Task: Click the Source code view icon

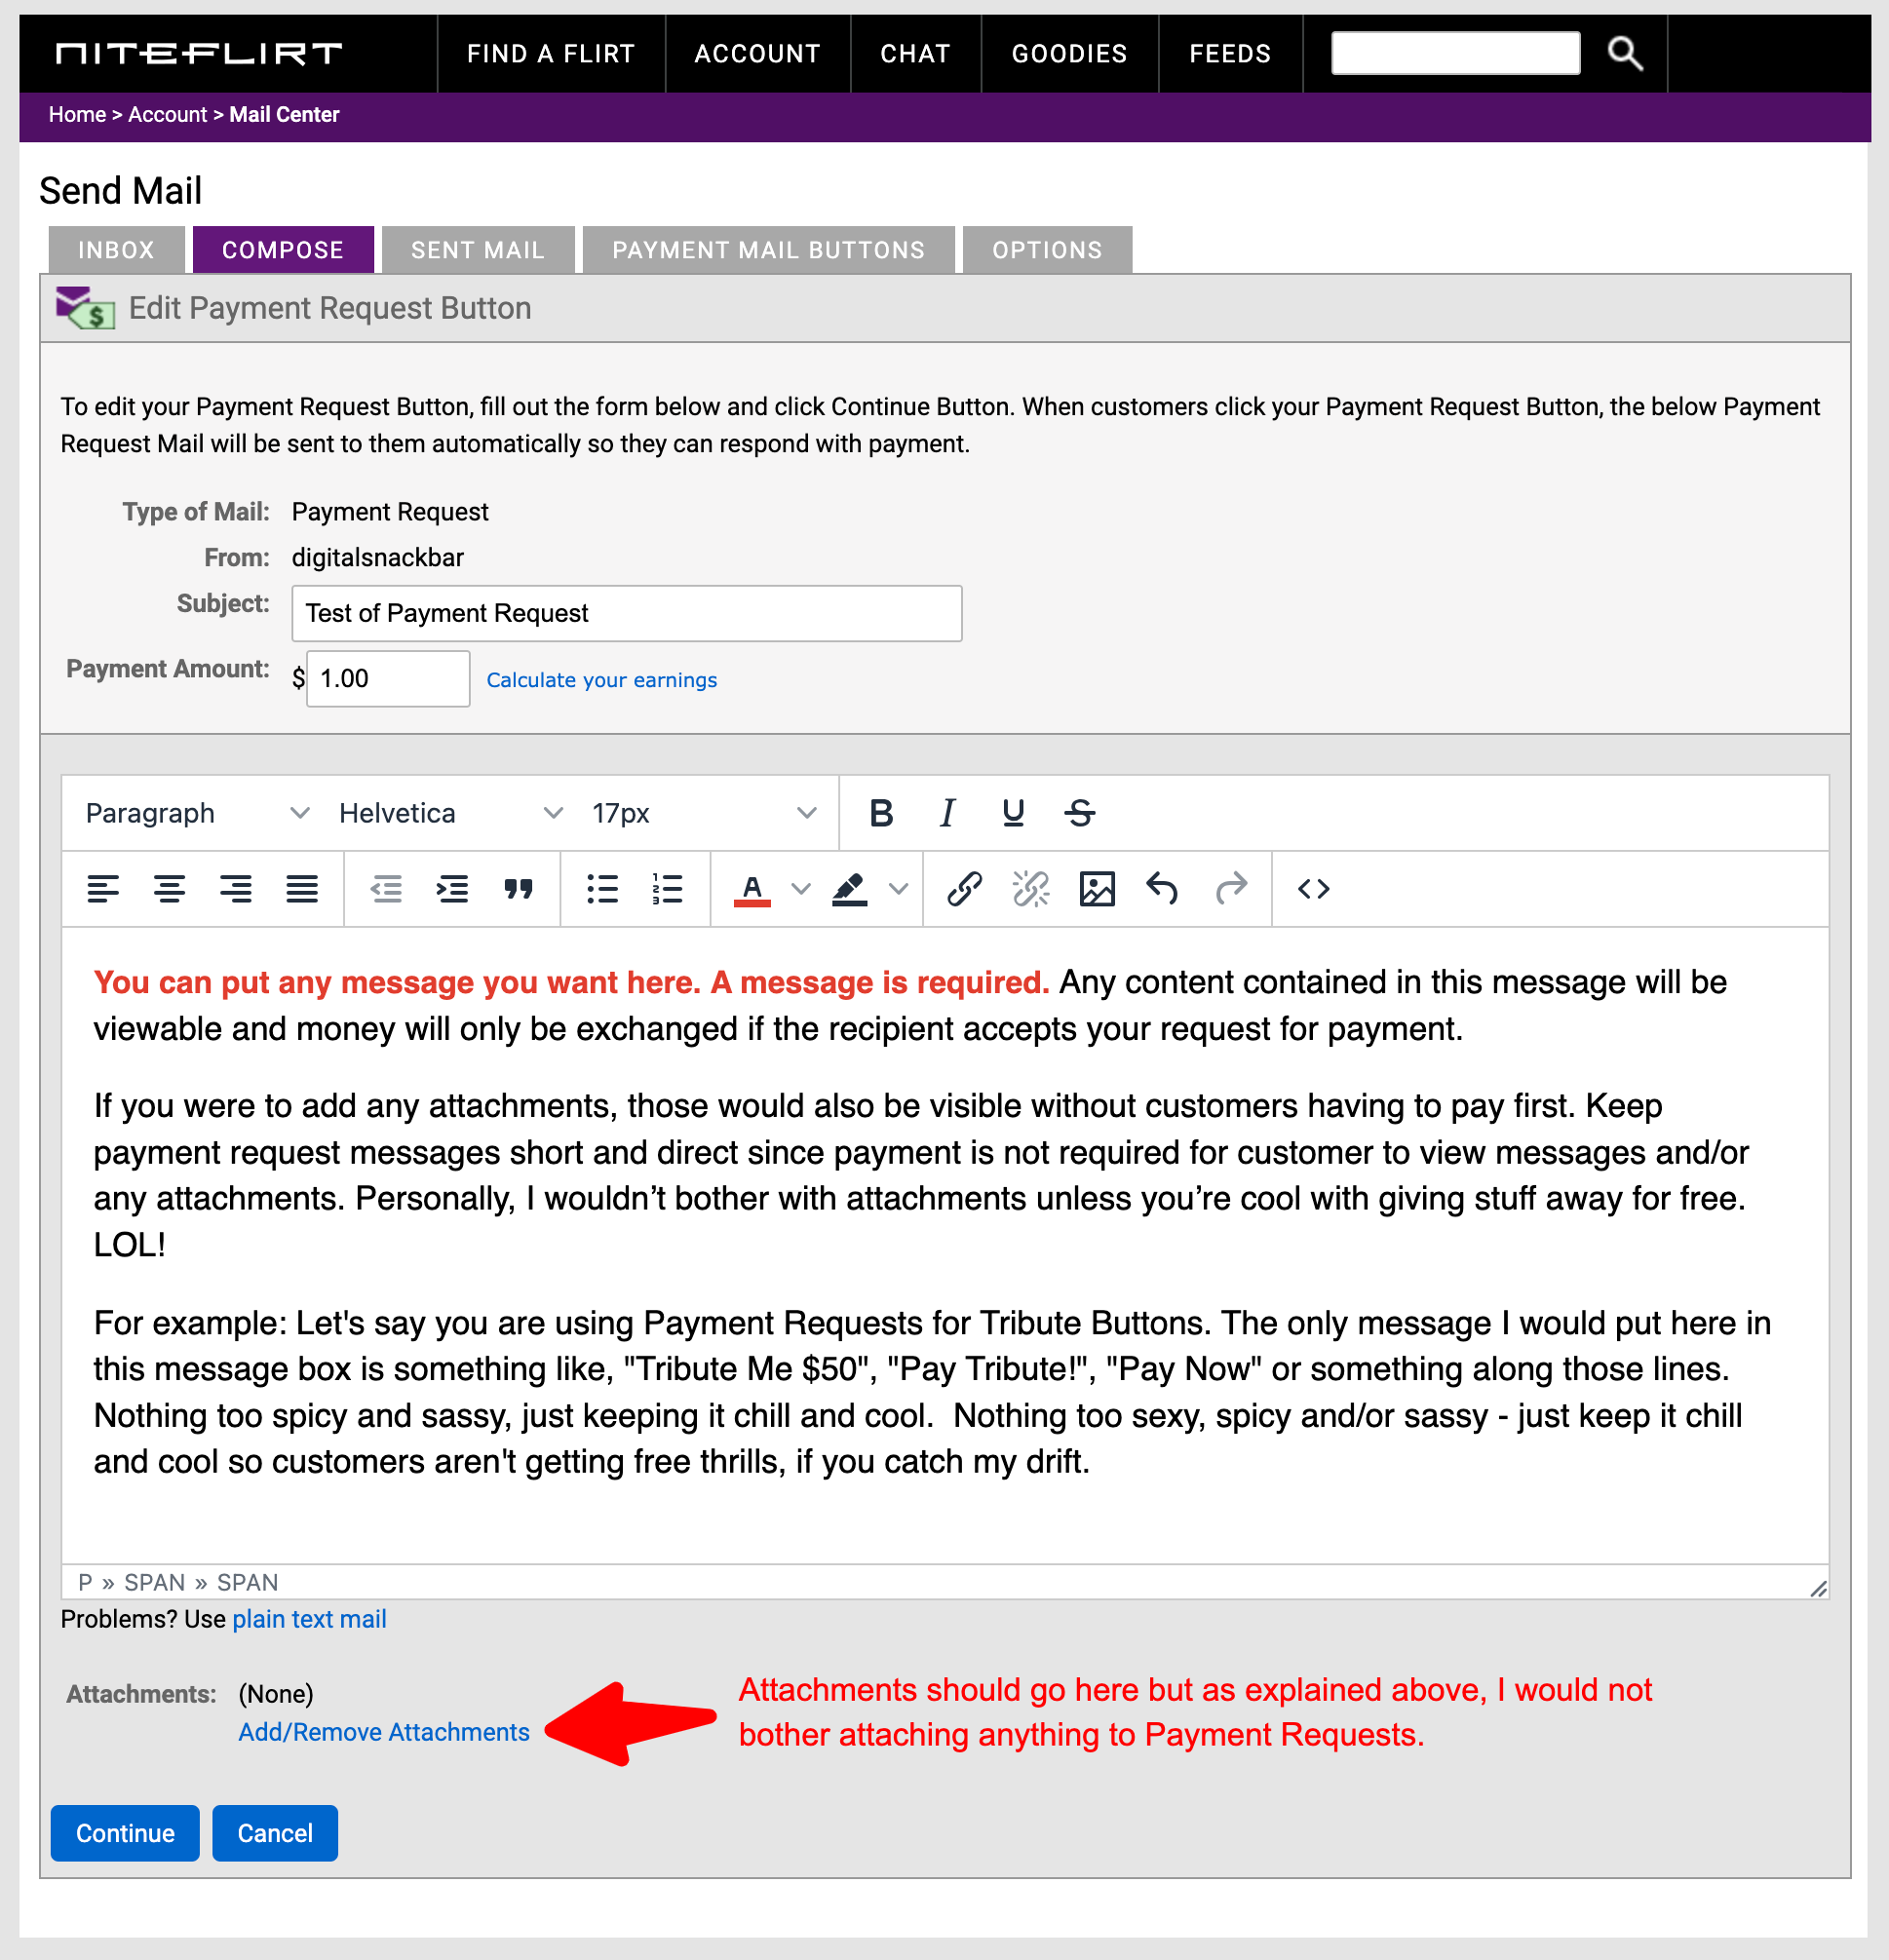Action: pyautogui.click(x=1313, y=889)
